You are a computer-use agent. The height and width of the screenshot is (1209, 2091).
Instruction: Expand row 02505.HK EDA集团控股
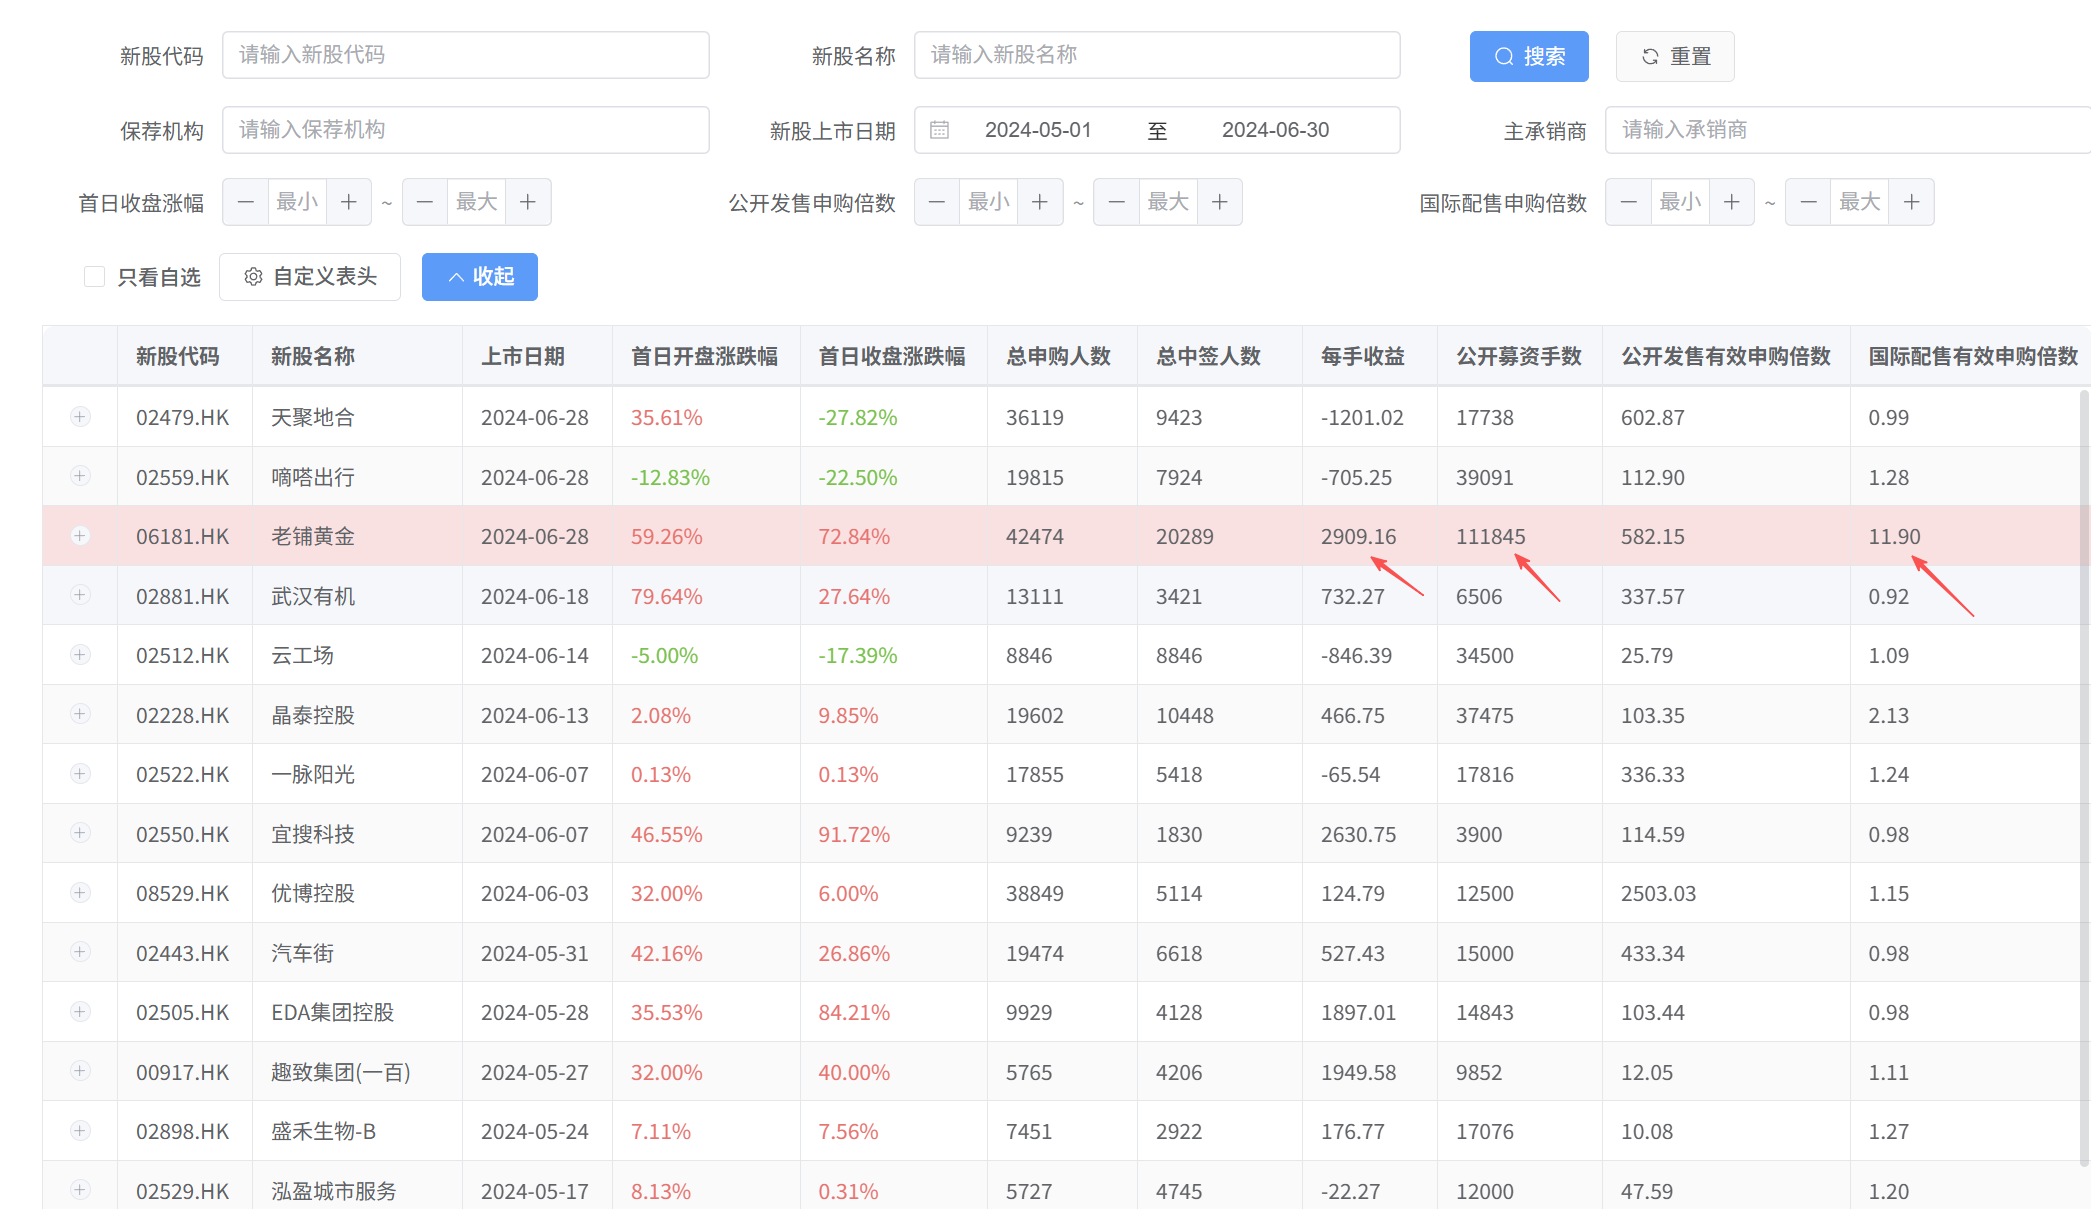tap(80, 1012)
